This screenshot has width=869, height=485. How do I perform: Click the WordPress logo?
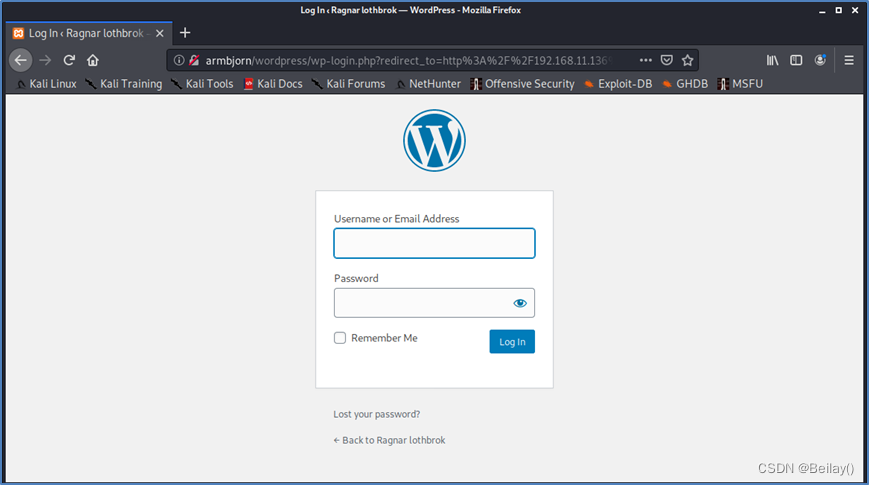click(x=434, y=140)
